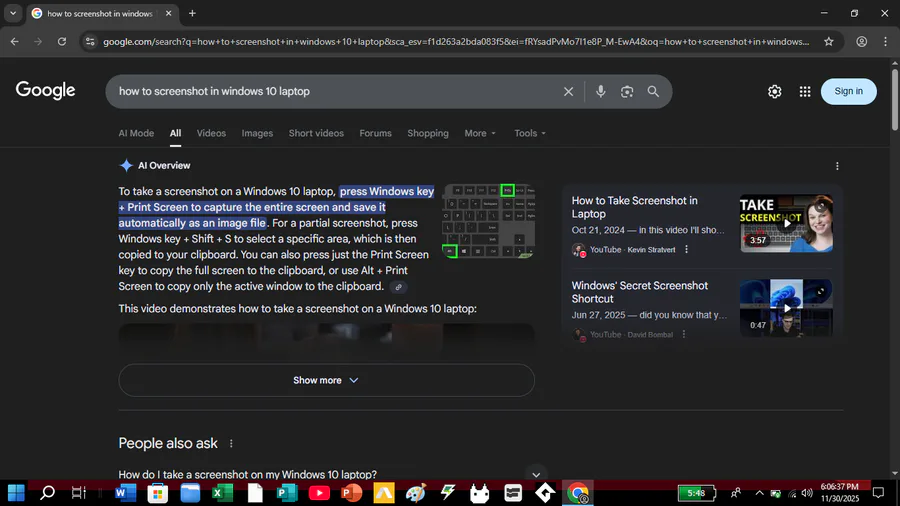Open YouTube app from taskbar
Screen dimensions: 900x506
[x=319, y=493]
